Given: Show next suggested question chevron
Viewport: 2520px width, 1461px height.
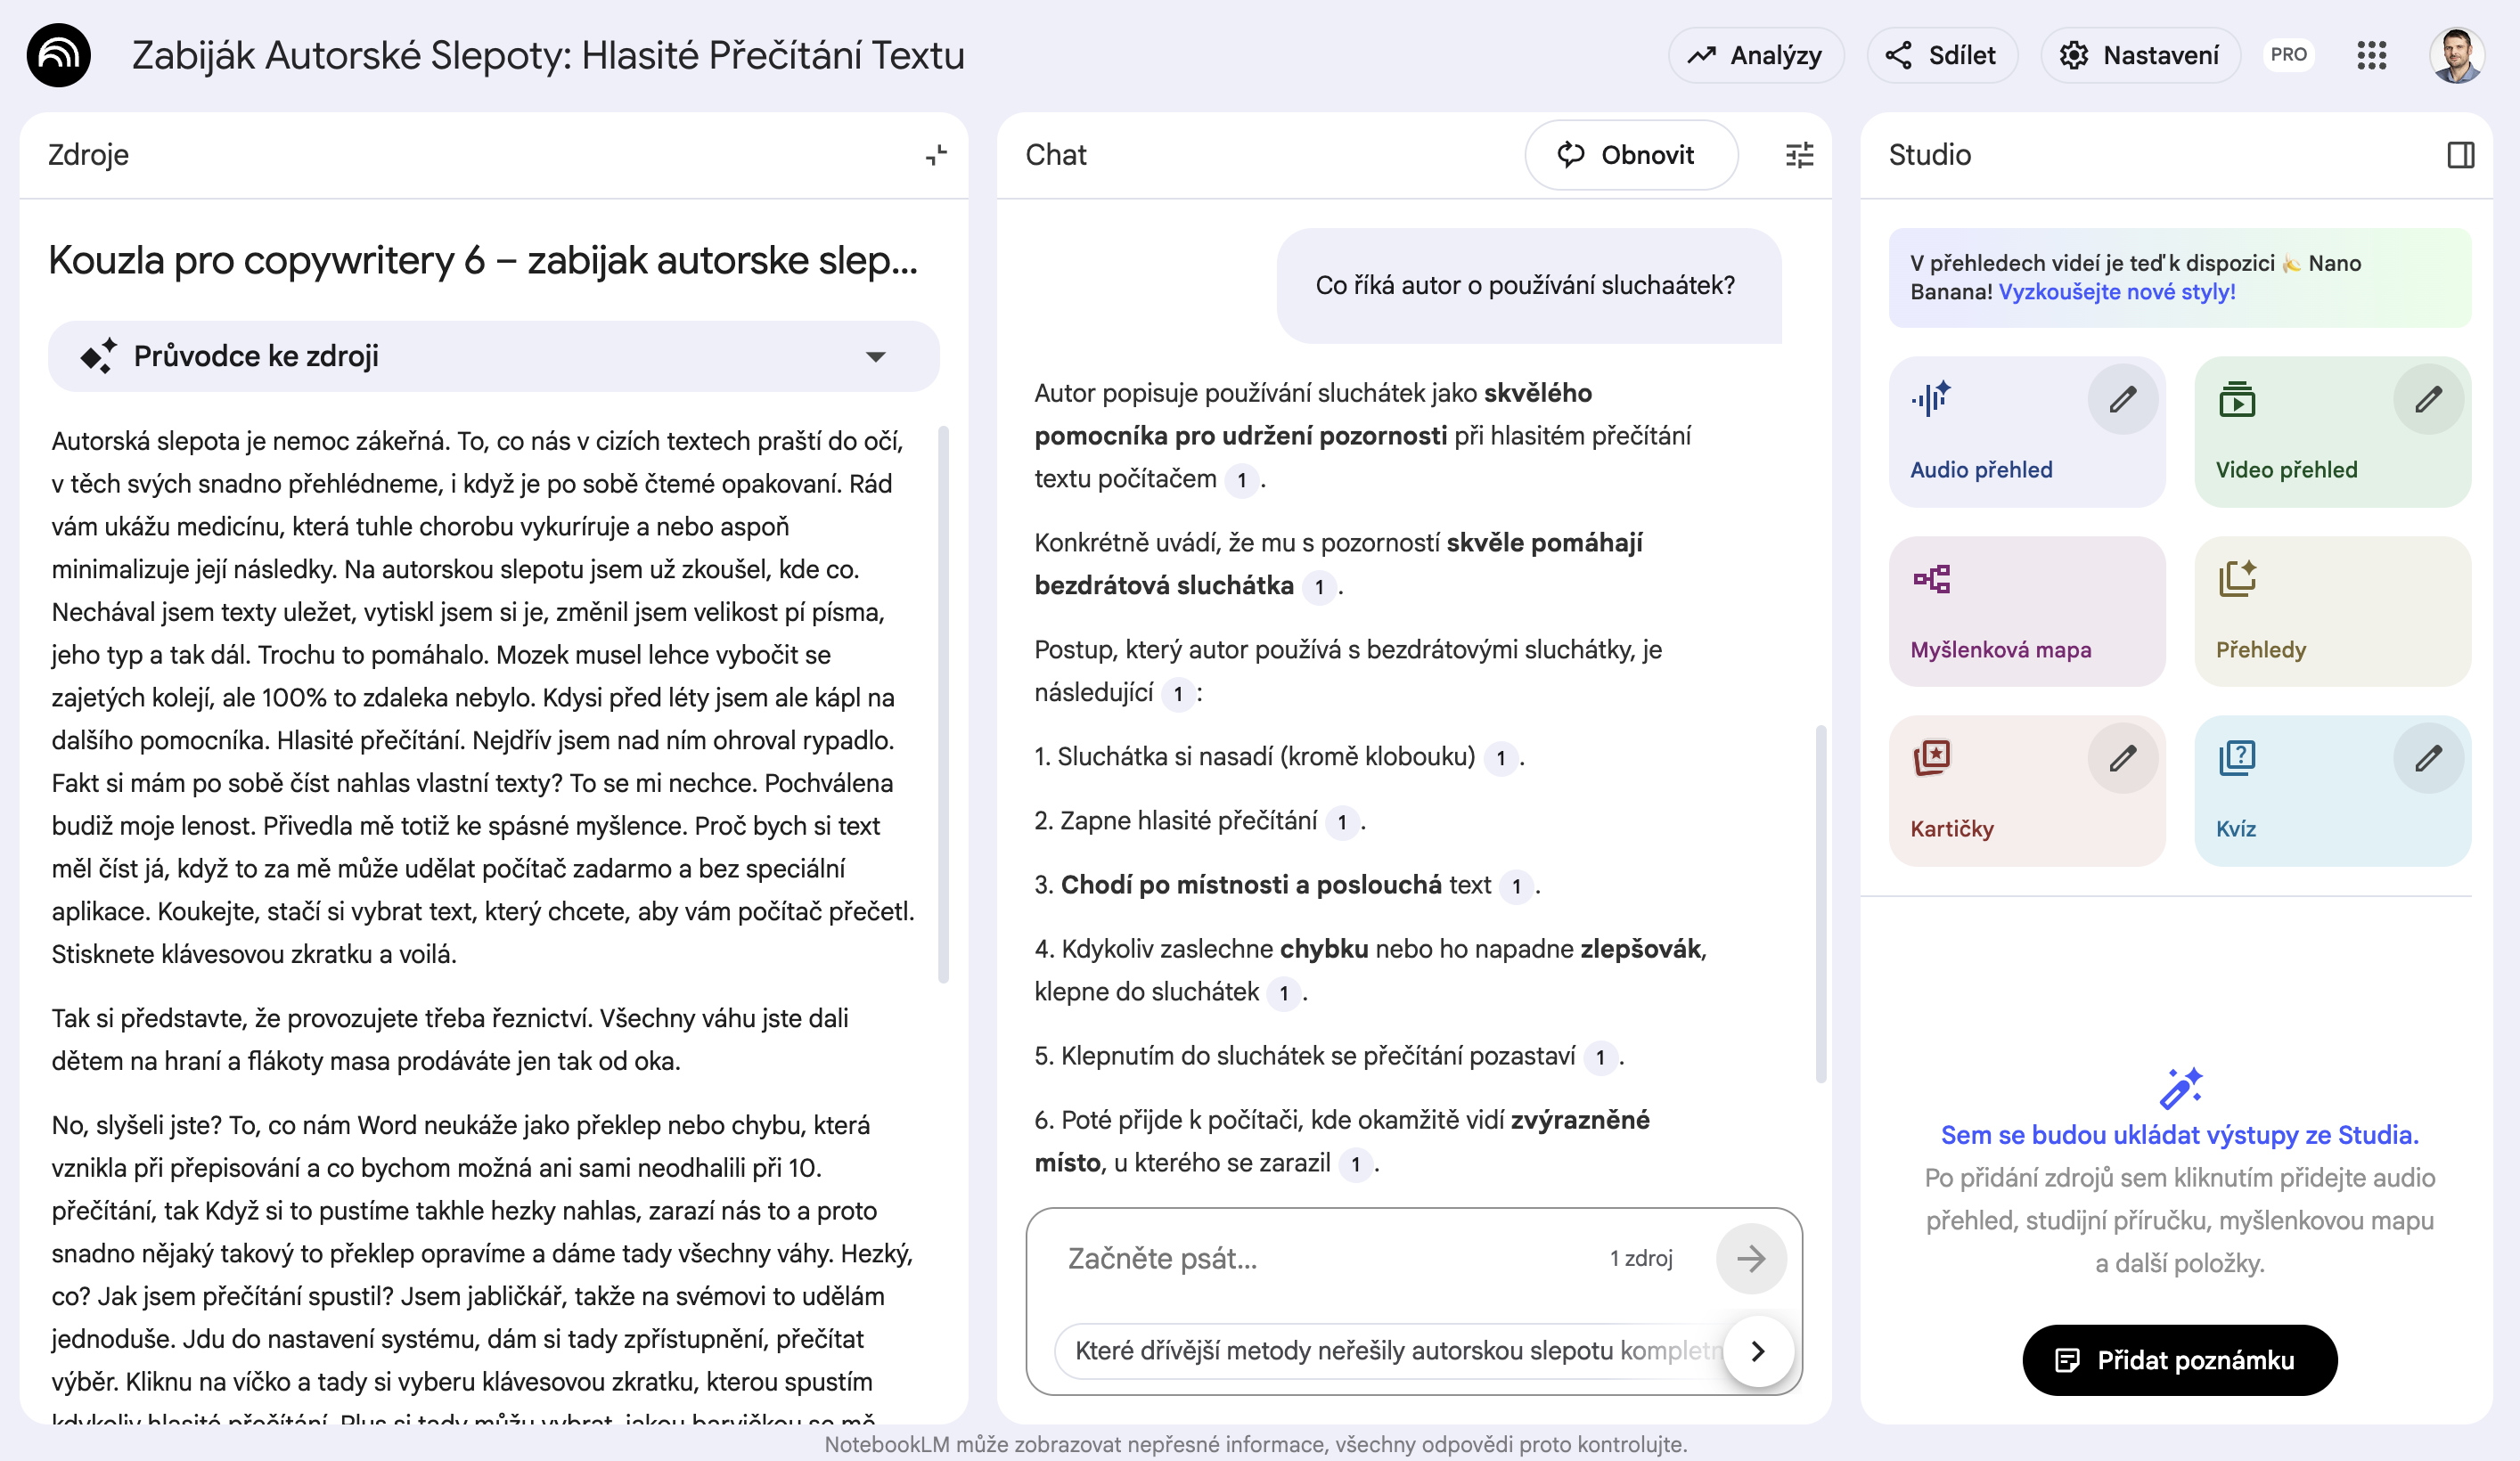Looking at the screenshot, I should (1758, 1351).
